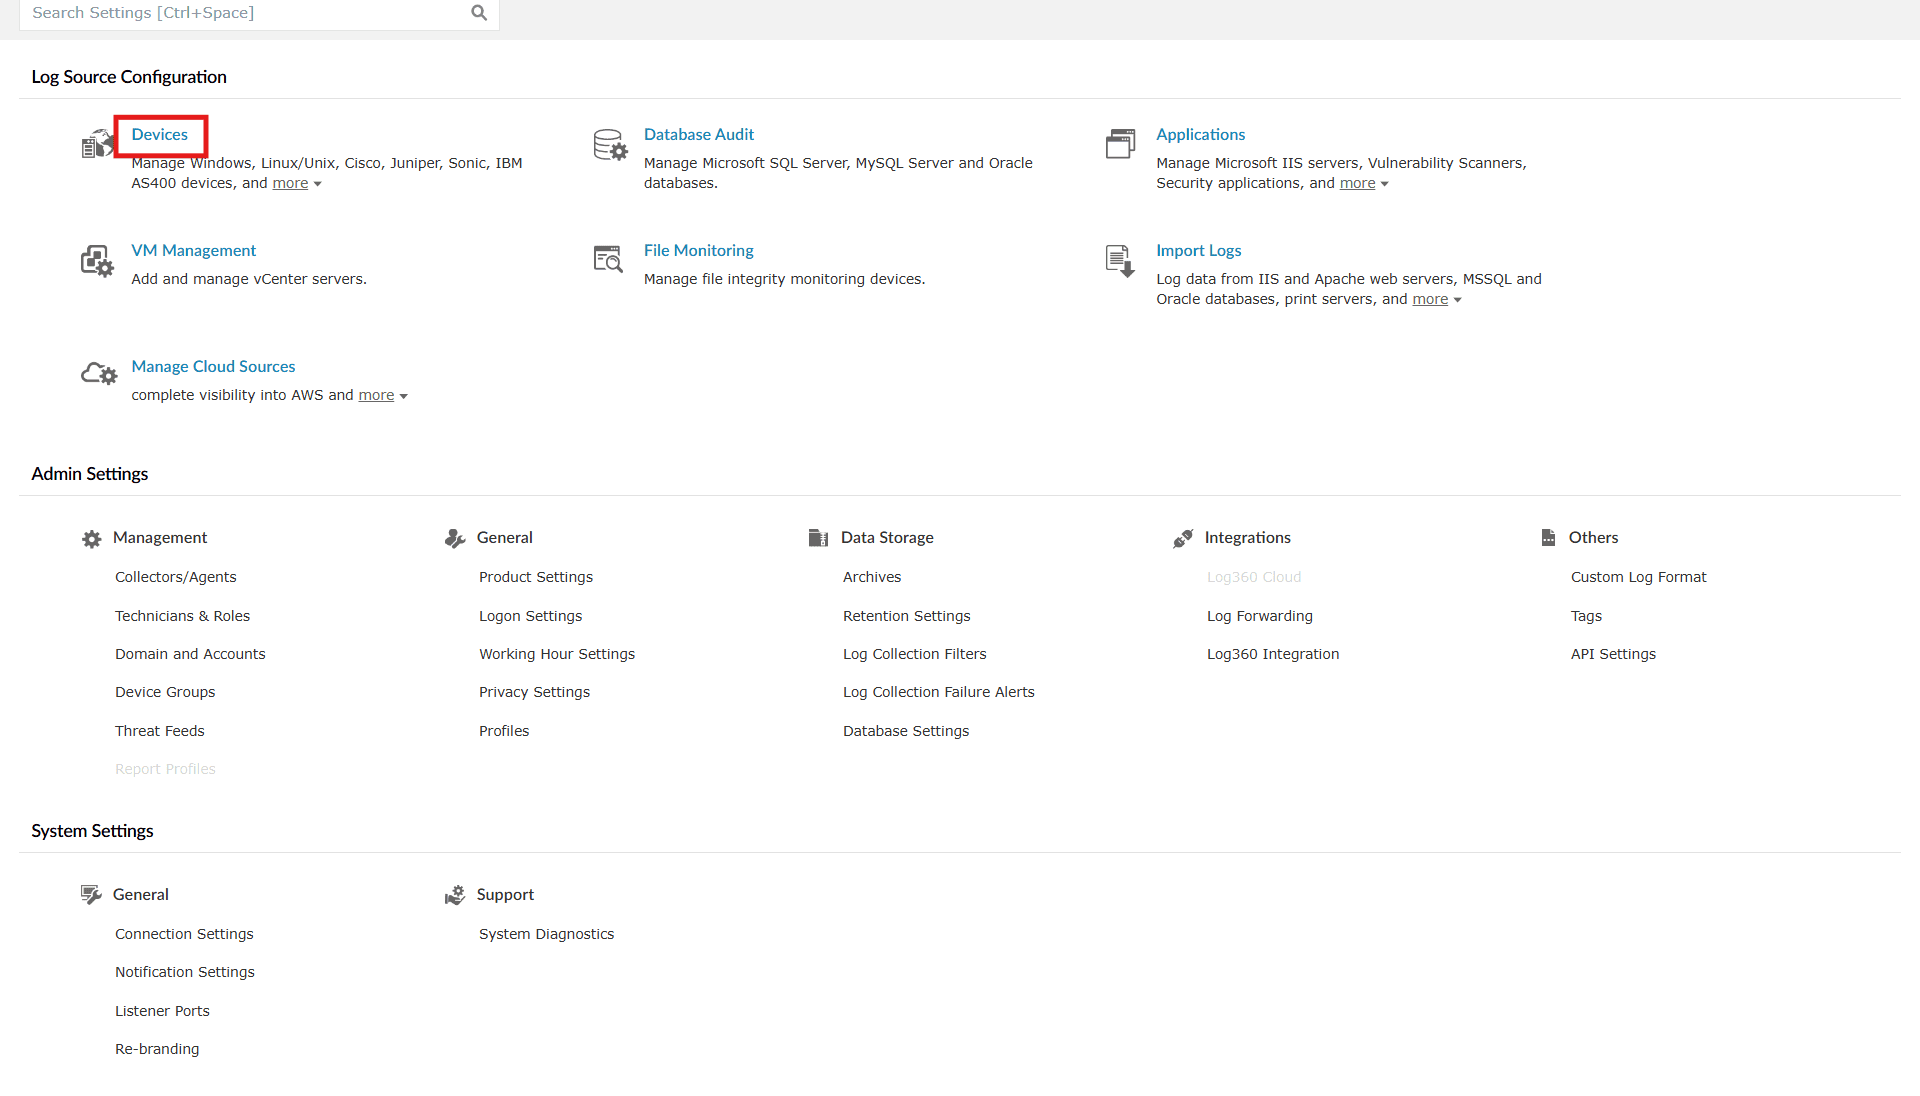Open System Diagnostics
The width and height of the screenshot is (1920, 1096).
coord(546,933)
